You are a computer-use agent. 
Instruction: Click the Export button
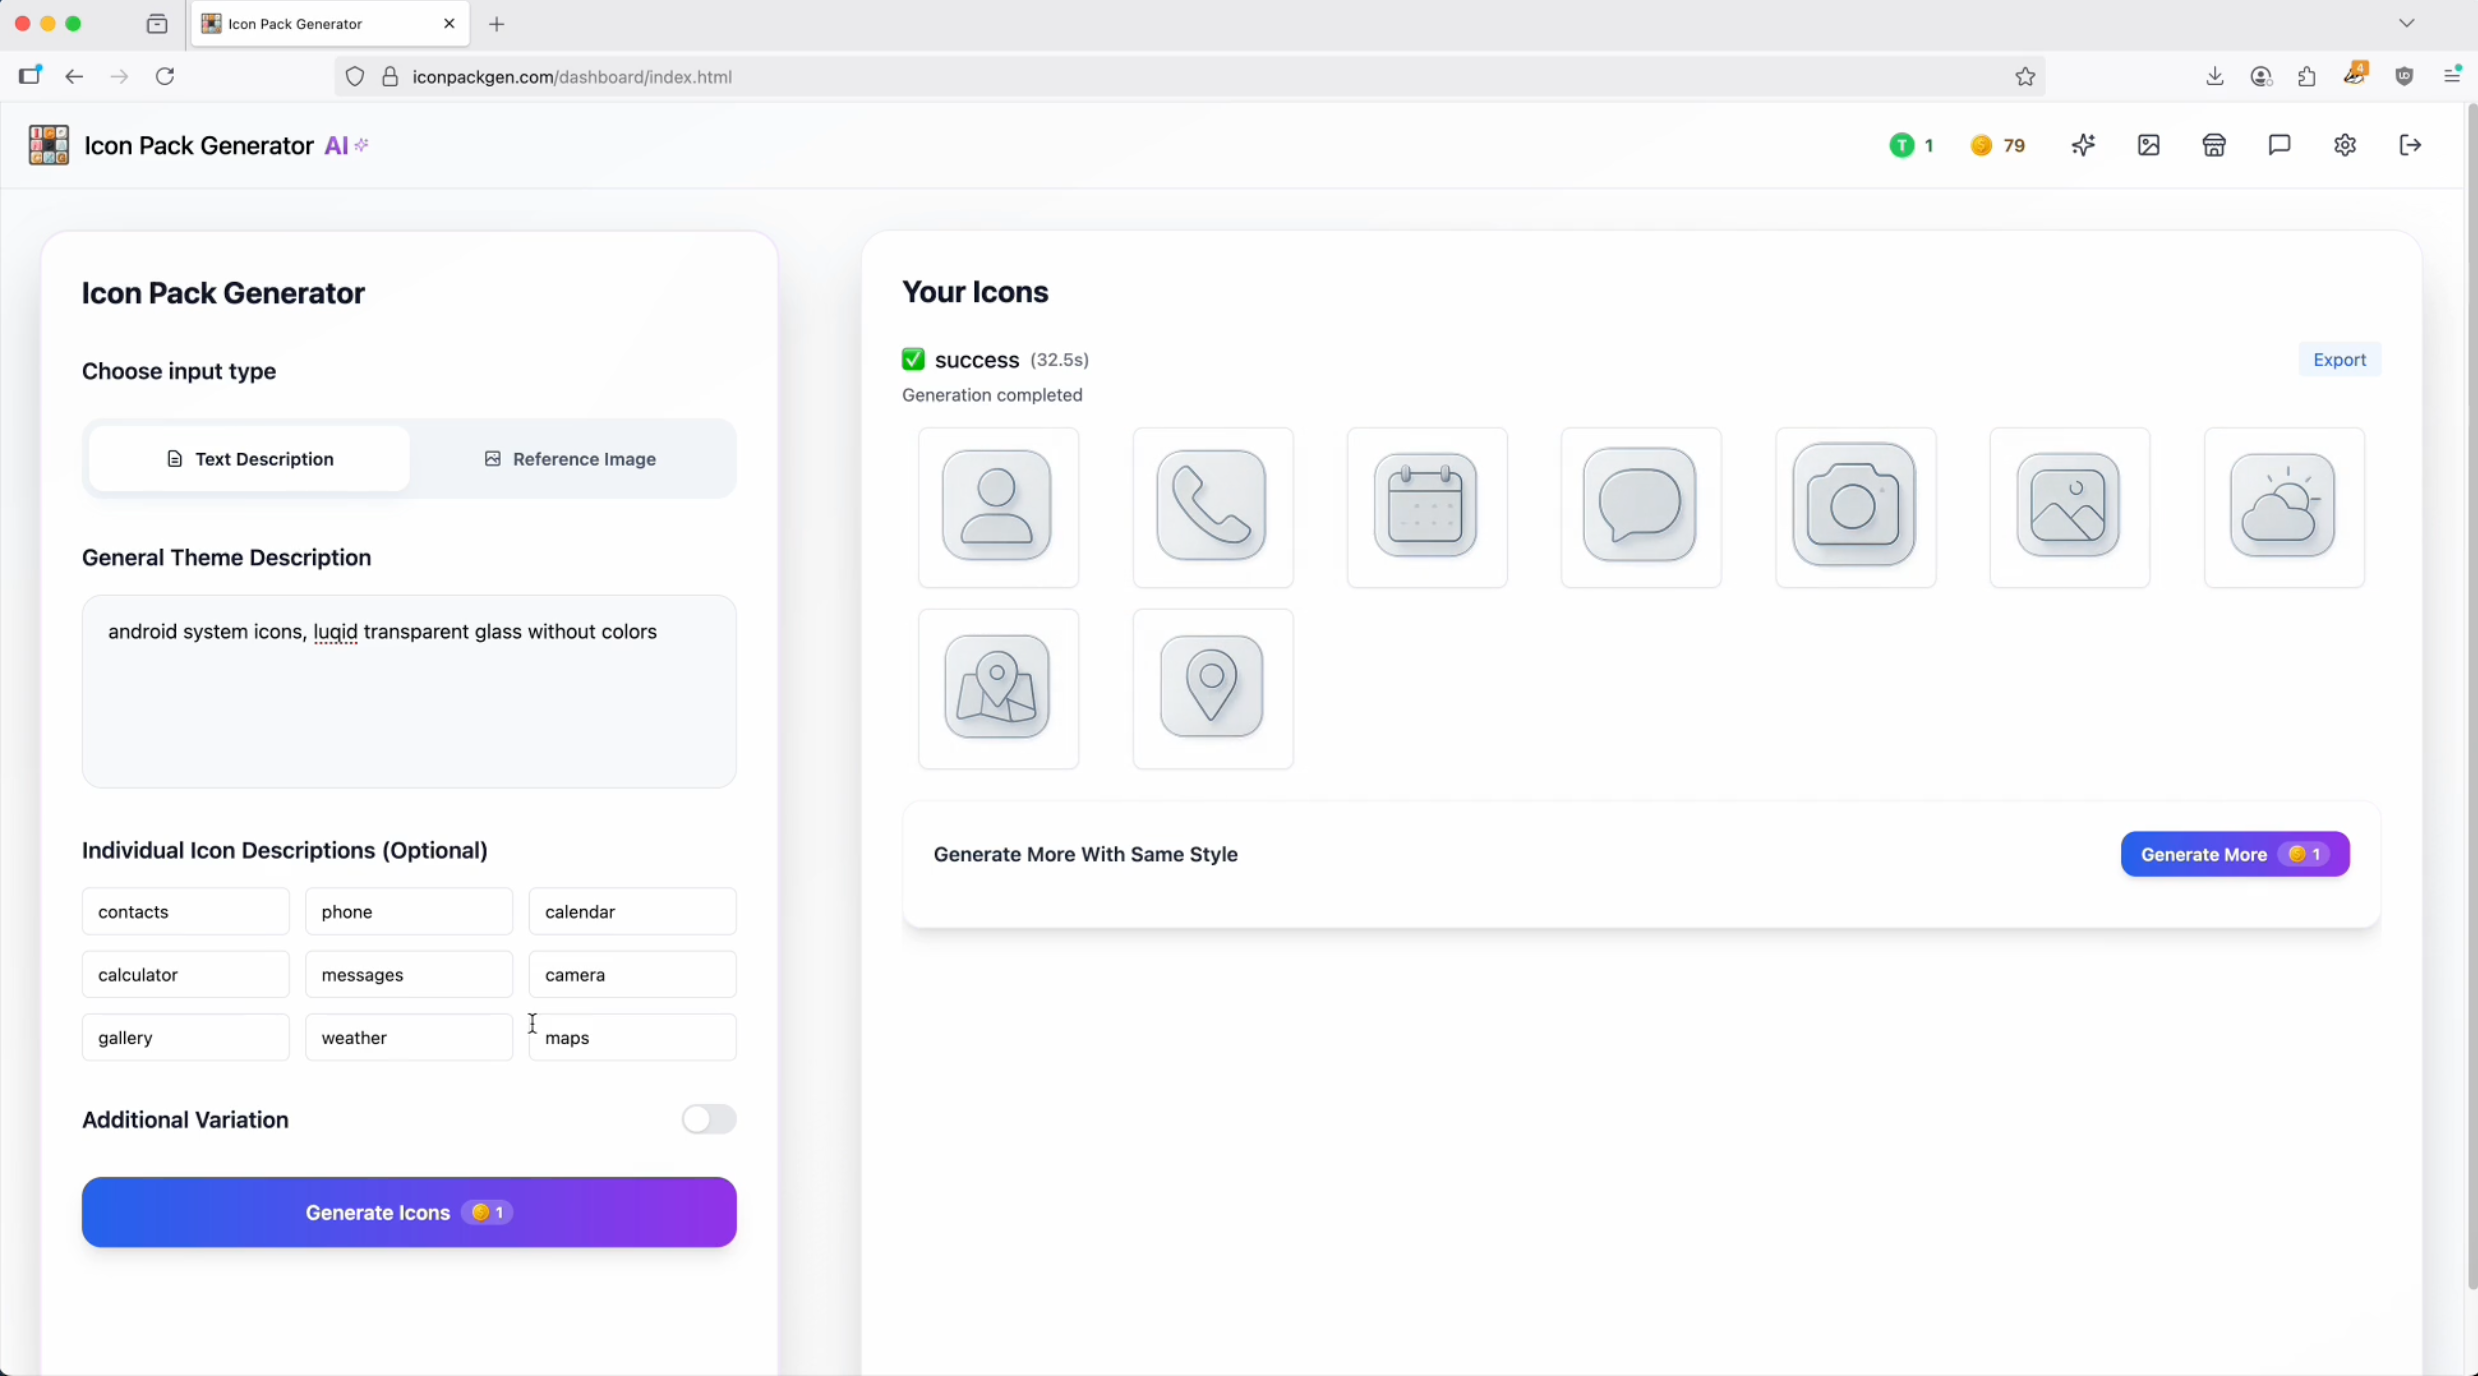(2339, 360)
